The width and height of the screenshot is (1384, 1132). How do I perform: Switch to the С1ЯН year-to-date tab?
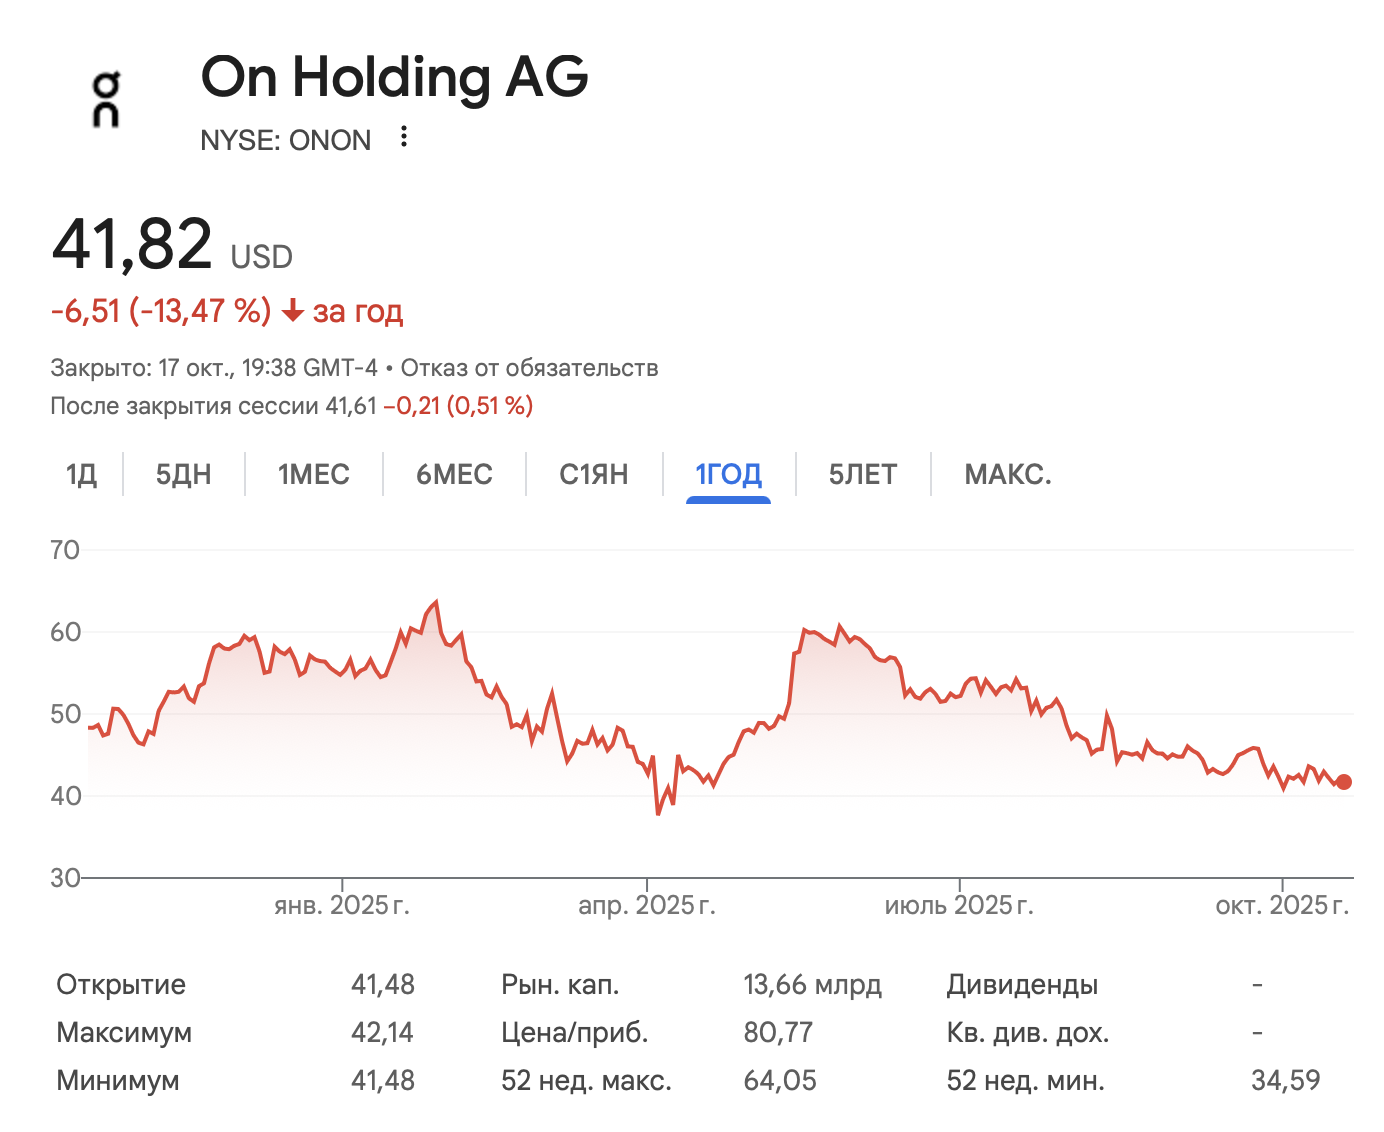pyautogui.click(x=594, y=474)
